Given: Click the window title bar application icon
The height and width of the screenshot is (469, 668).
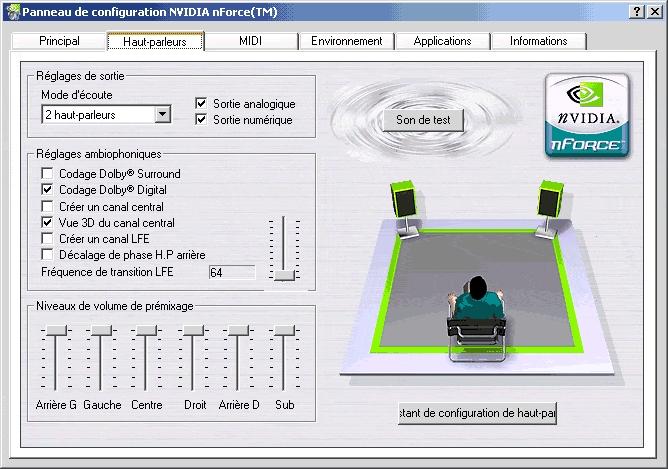Looking at the screenshot, I should click(13, 12).
